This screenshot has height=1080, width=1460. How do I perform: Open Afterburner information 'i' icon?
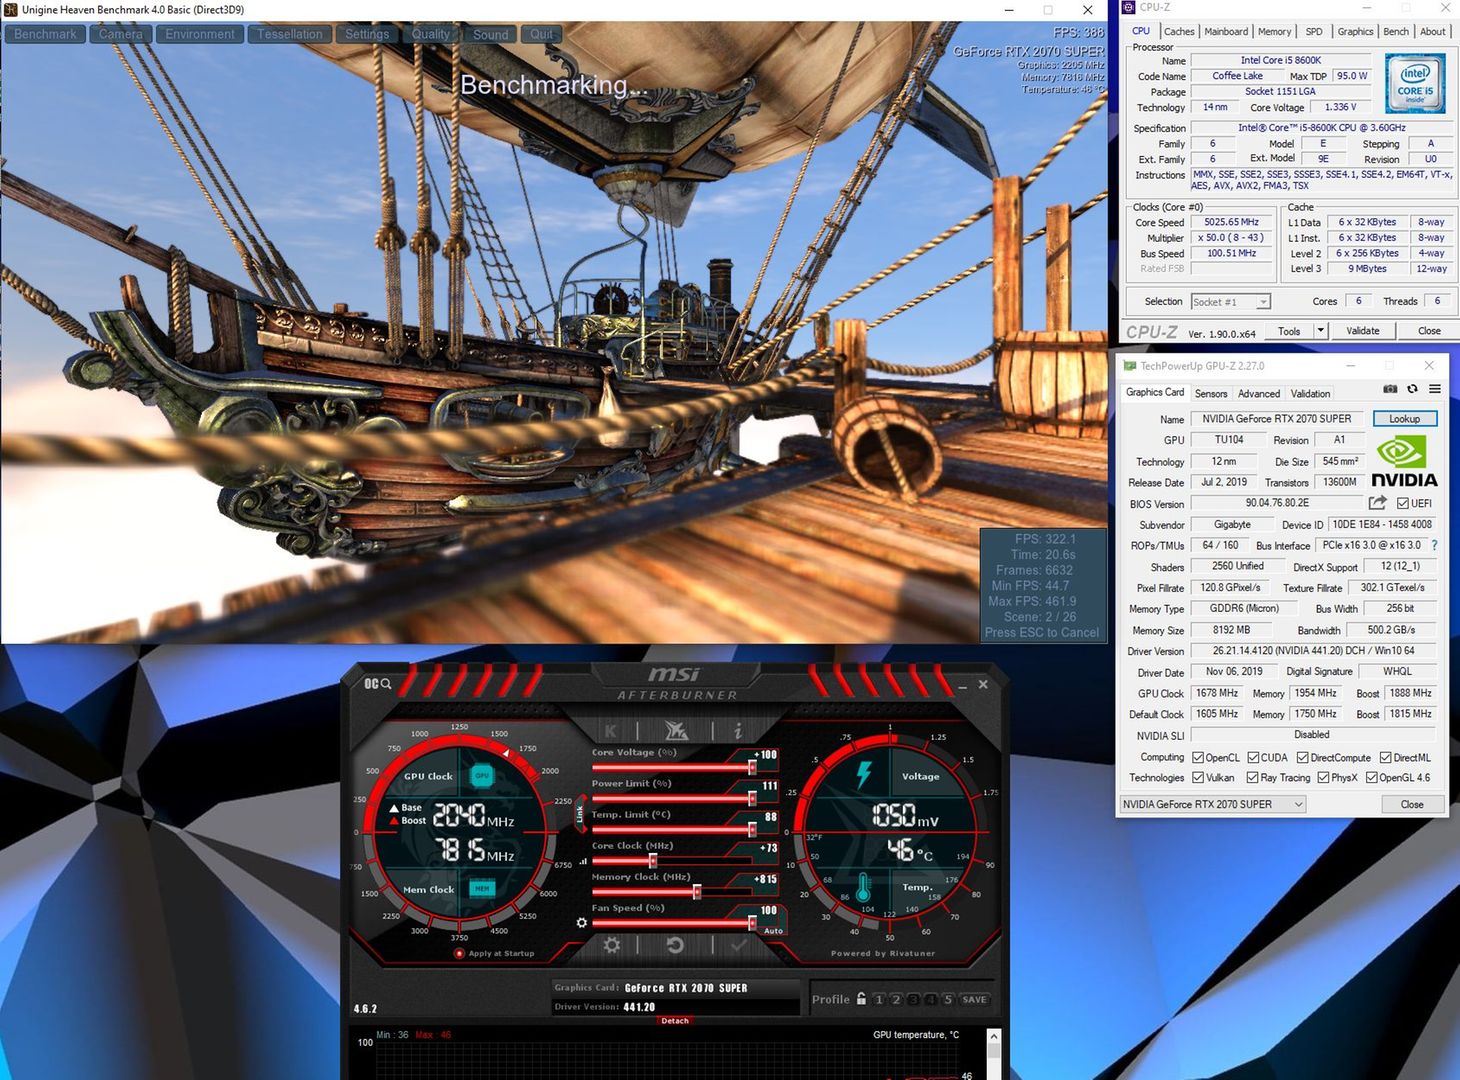coord(738,731)
